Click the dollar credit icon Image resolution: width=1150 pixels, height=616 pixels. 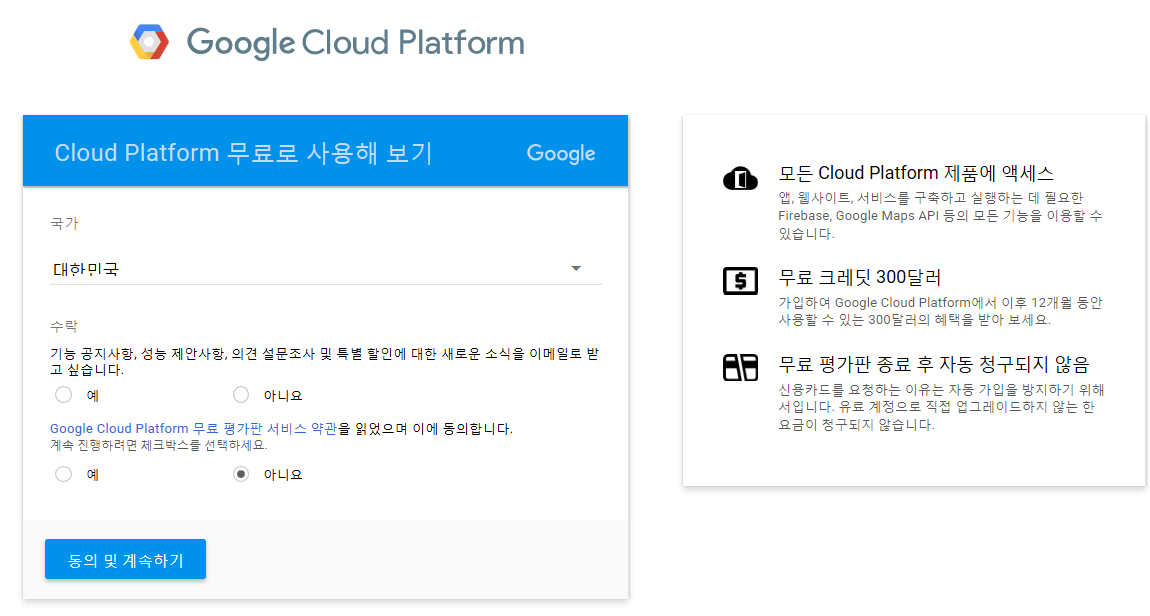coord(740,281)
